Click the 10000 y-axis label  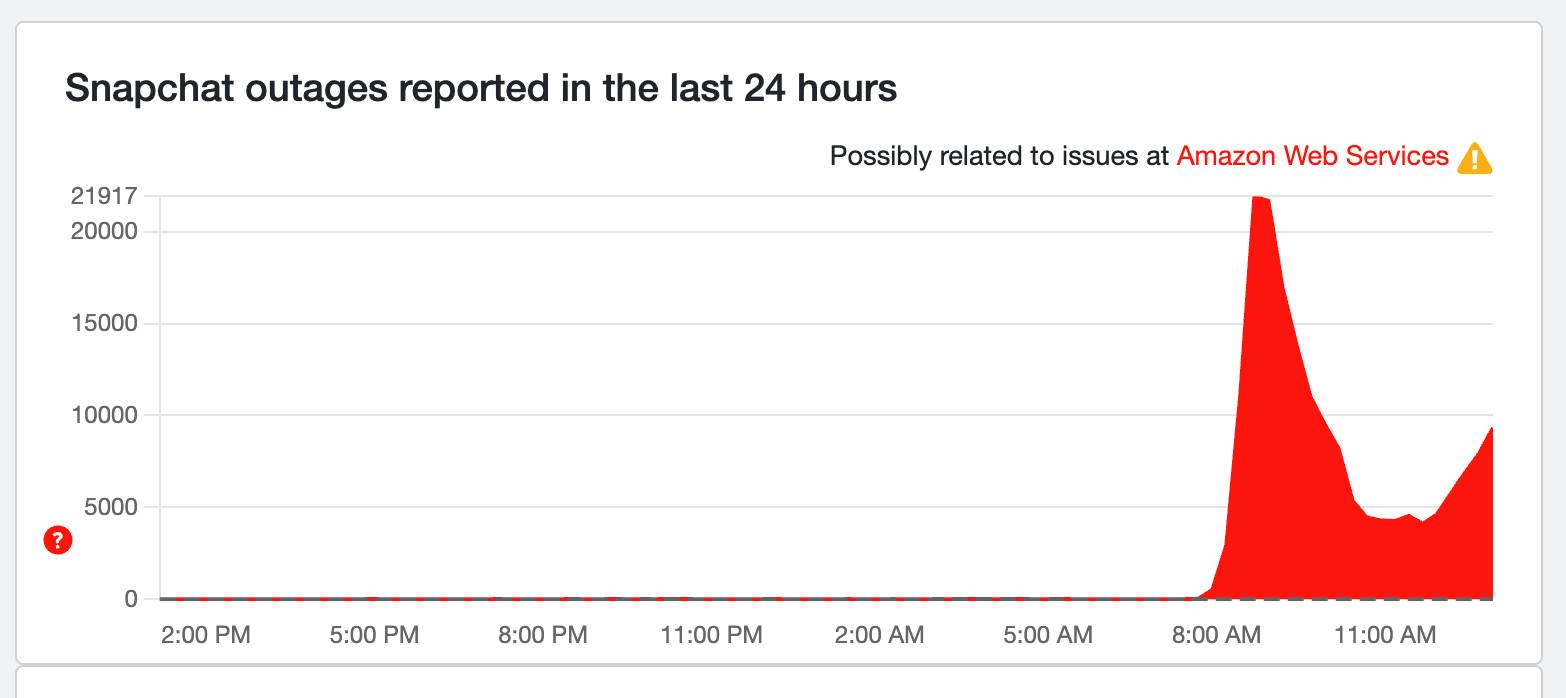pyautogui.click(x=103, y=415)
